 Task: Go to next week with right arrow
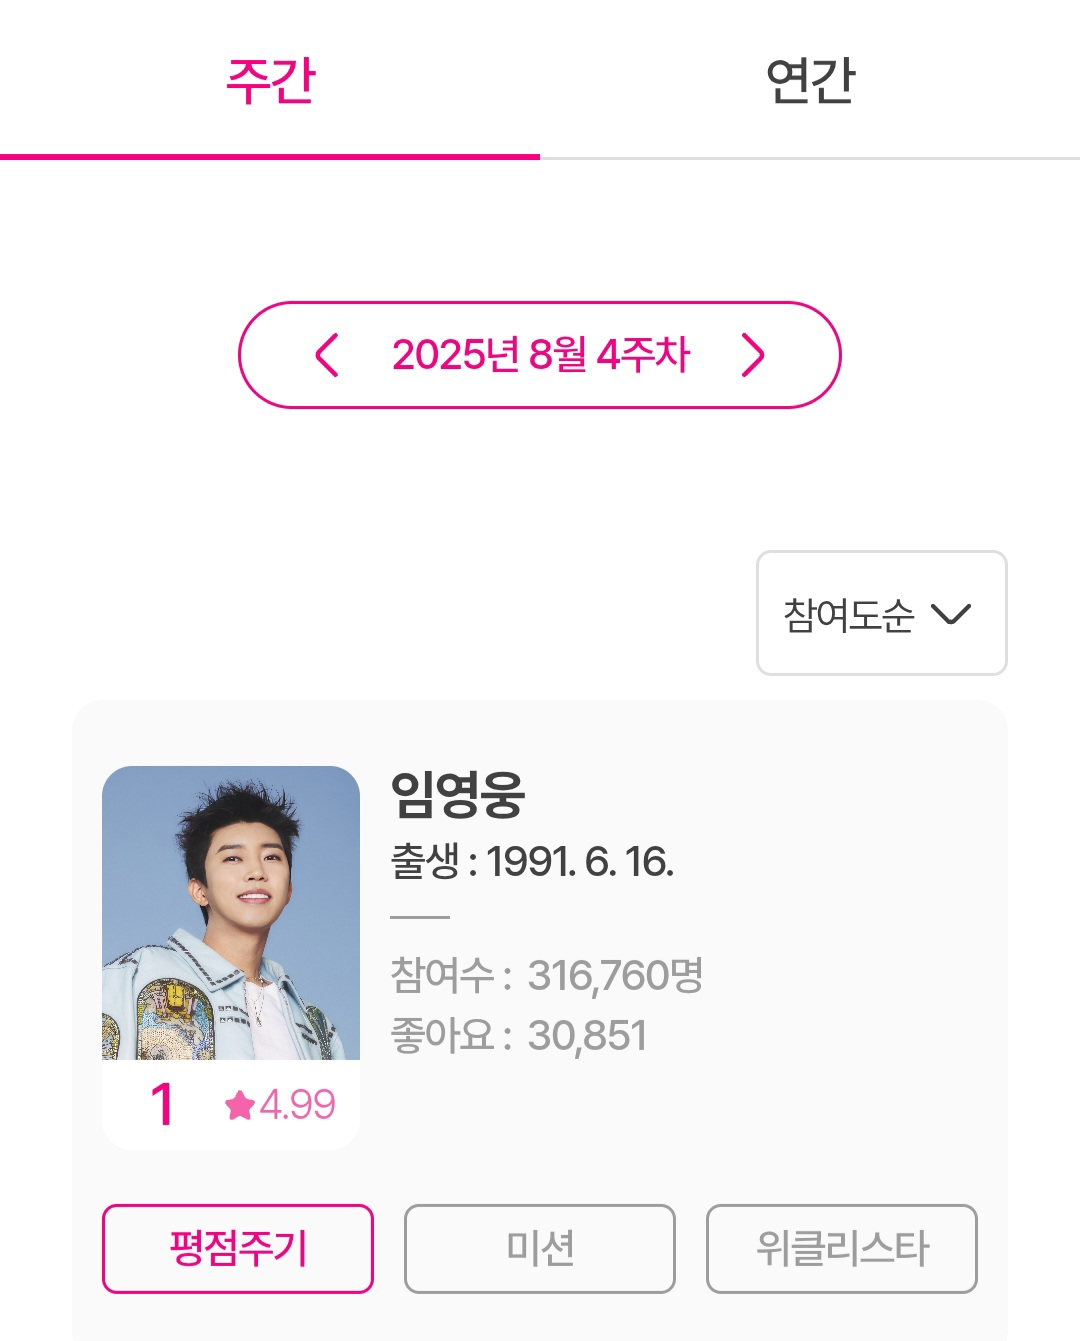coord(753,355)
